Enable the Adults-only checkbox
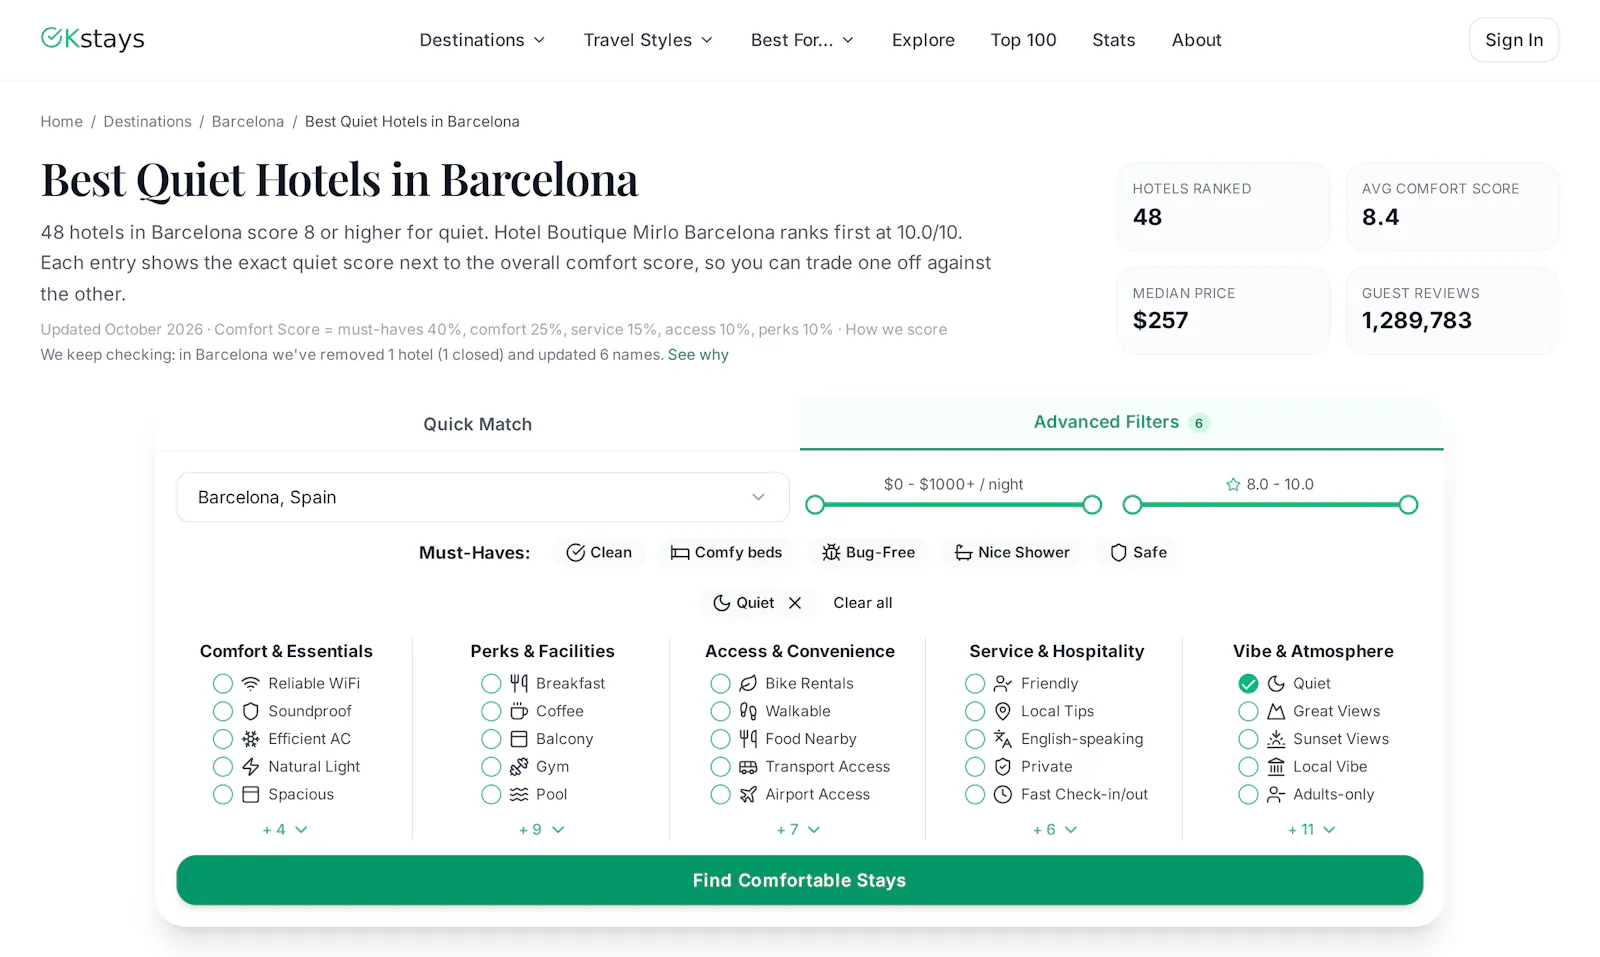 point(1248,794)
